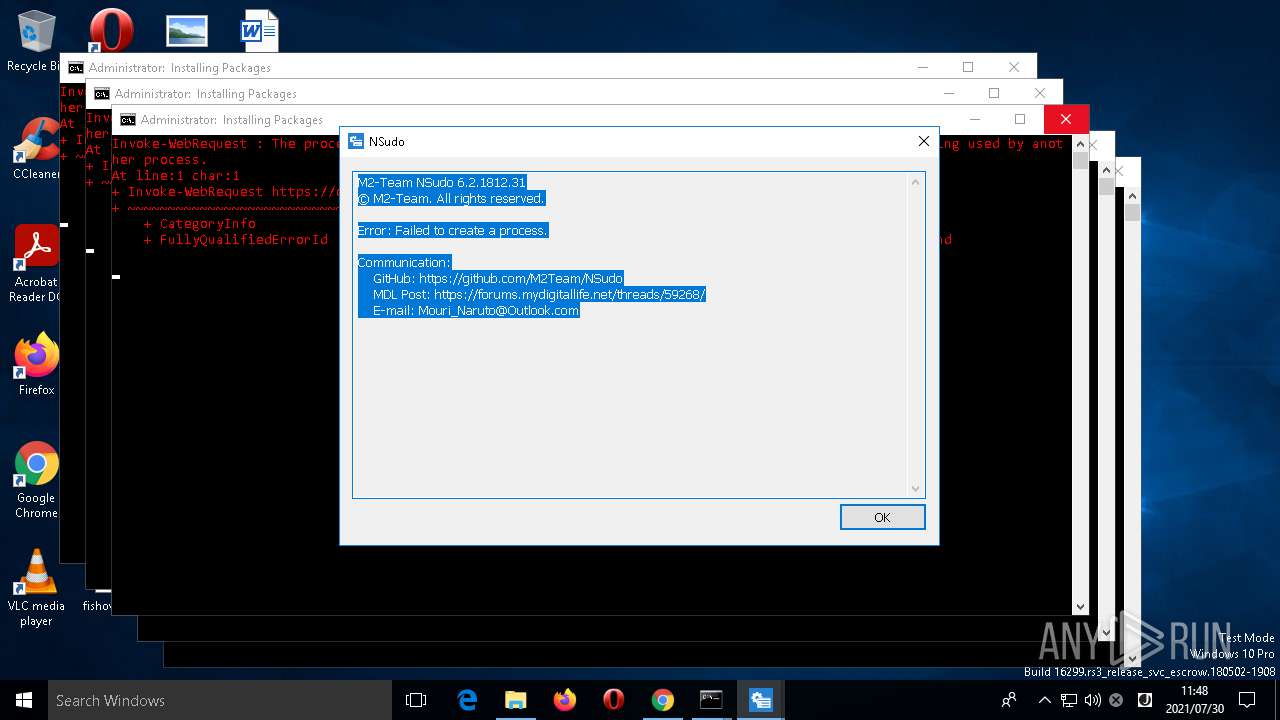Click the Search Windows box
Screen dimensions: 1280x720
pyautogui.click(x=220, y=700)
